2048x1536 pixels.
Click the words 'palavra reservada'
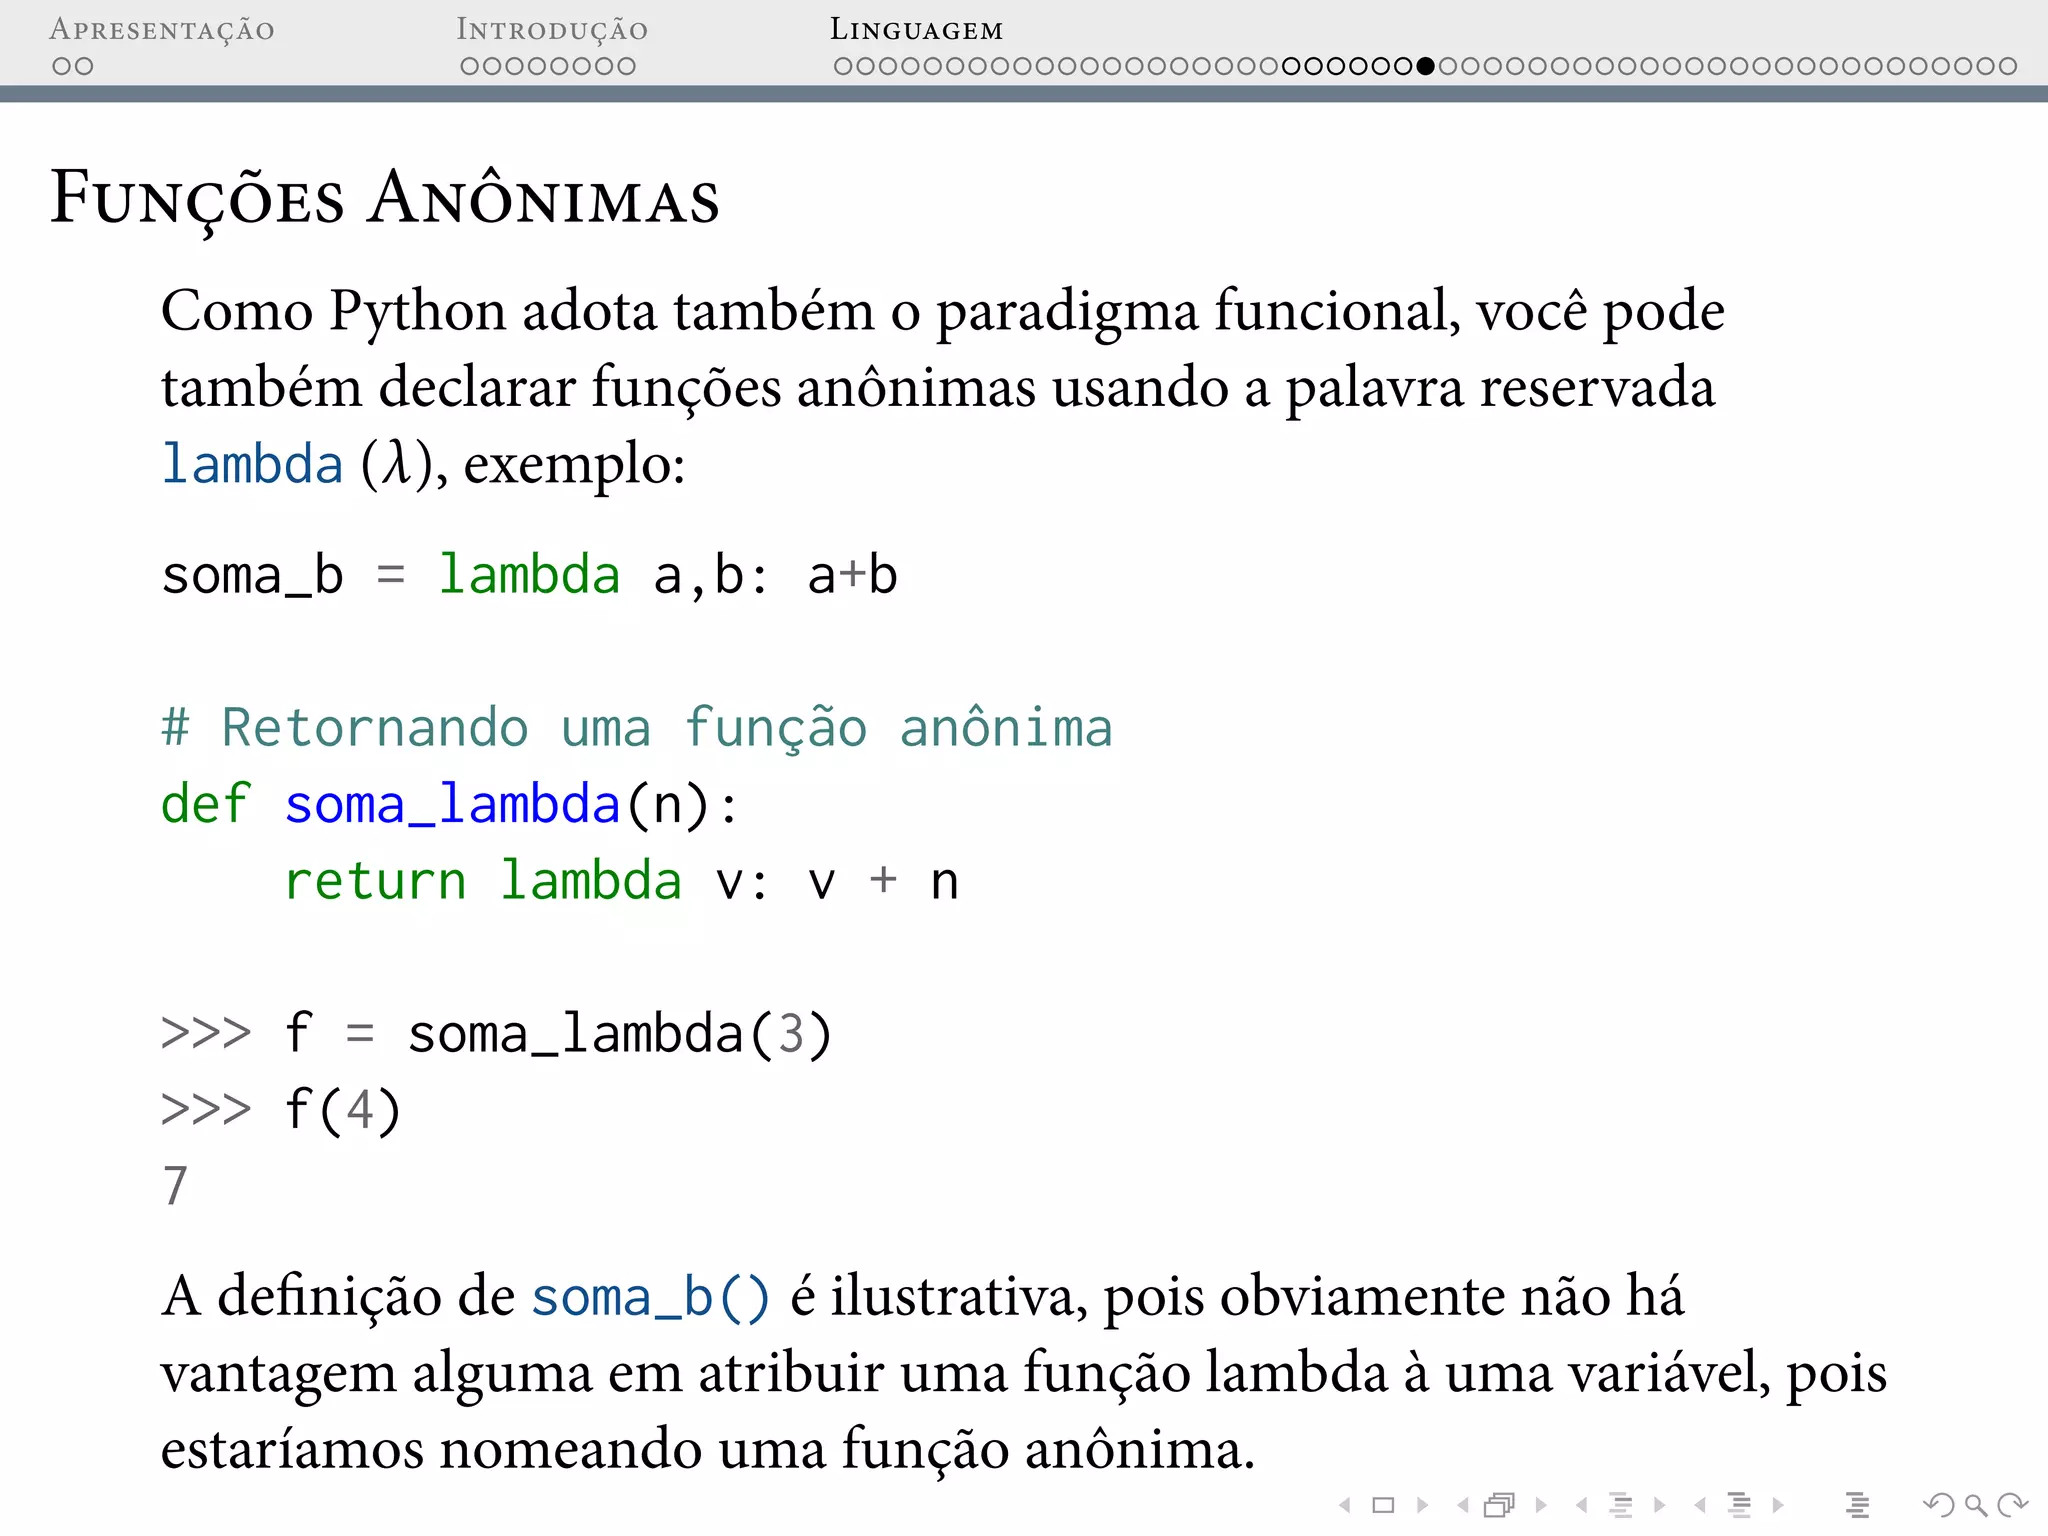pyautogui.click(x=1500, y=388)
